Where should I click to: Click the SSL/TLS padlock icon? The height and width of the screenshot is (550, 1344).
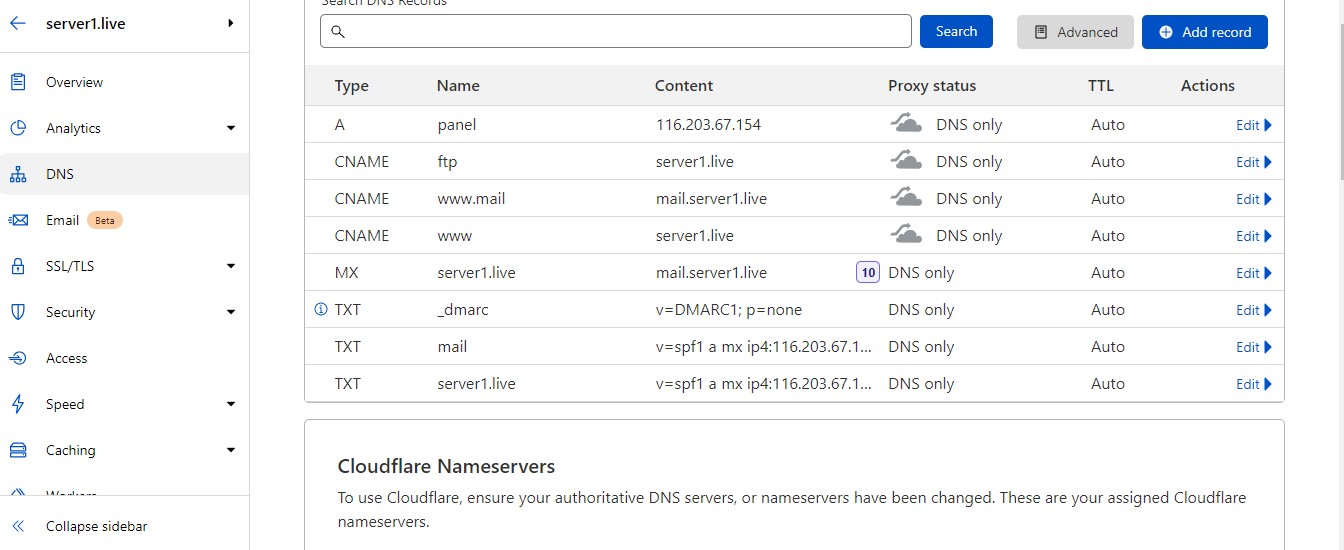tap(18, 266)
